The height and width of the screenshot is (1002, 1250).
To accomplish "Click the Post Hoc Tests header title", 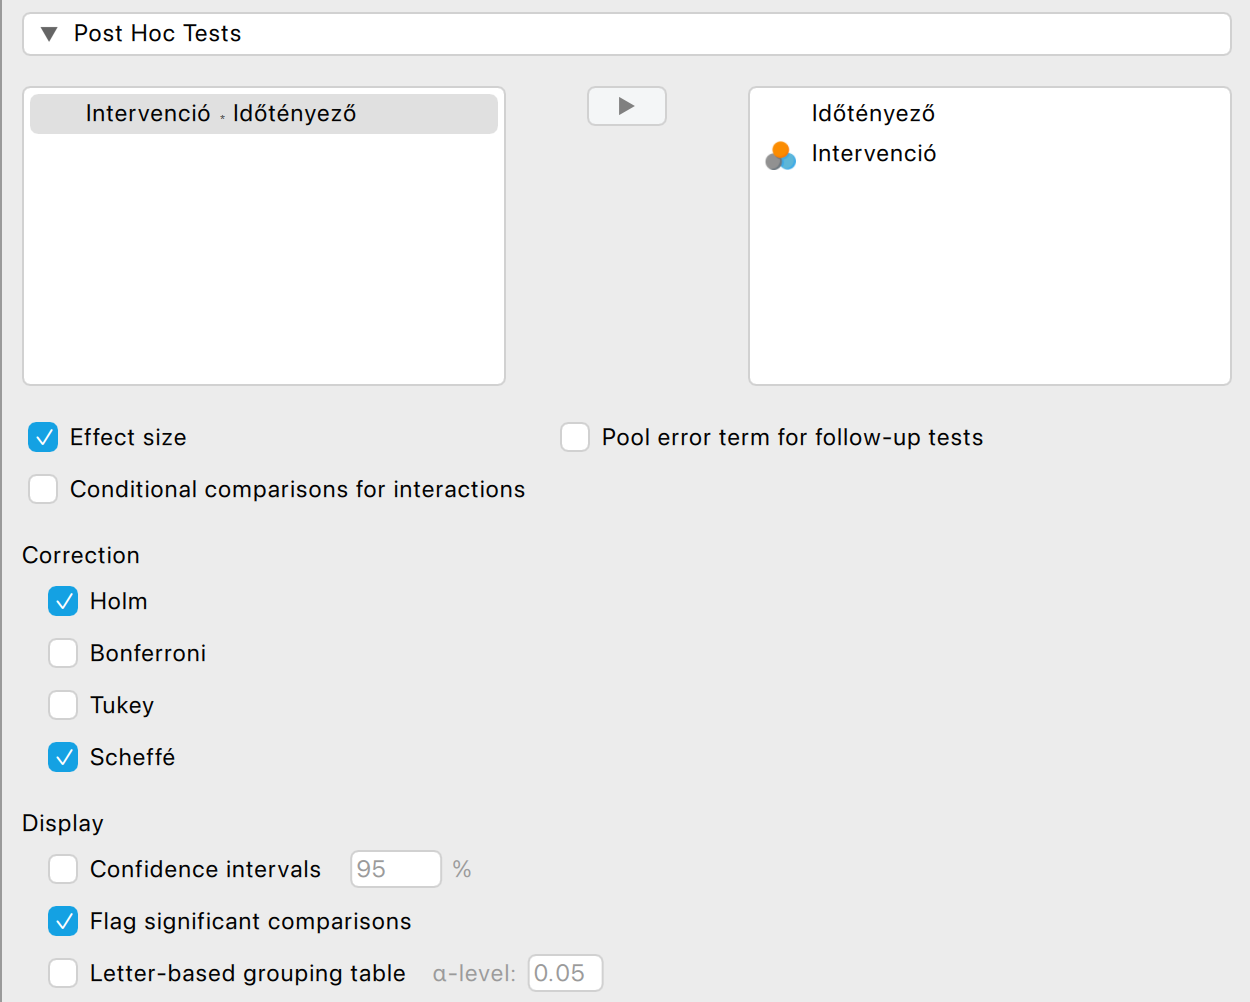I will coord(158,34).
